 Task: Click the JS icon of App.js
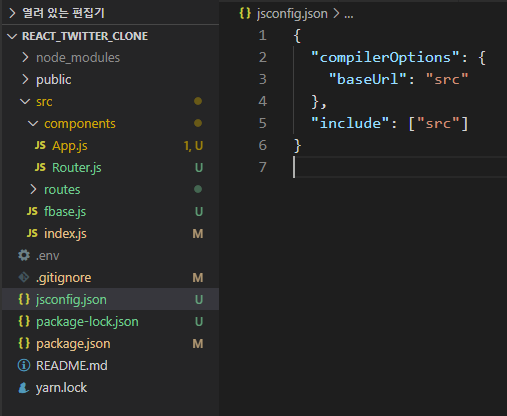[40, 145]
